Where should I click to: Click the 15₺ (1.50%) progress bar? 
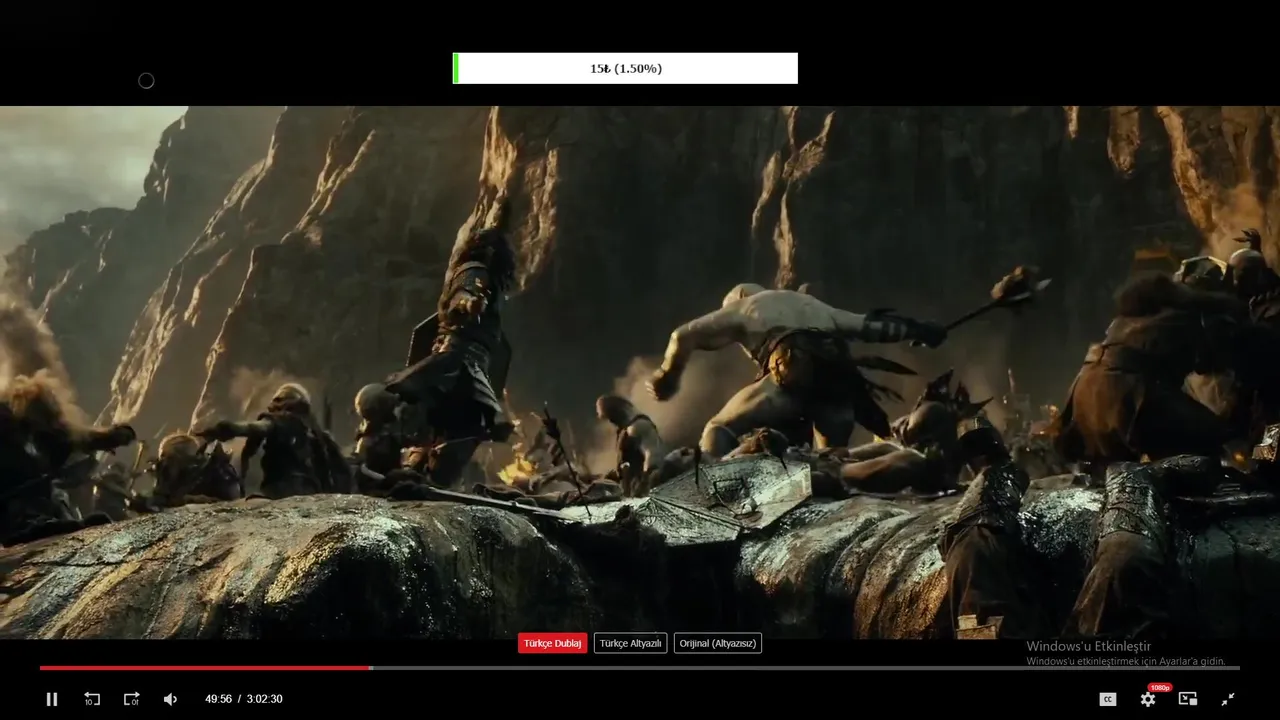[x=625, y=68]
